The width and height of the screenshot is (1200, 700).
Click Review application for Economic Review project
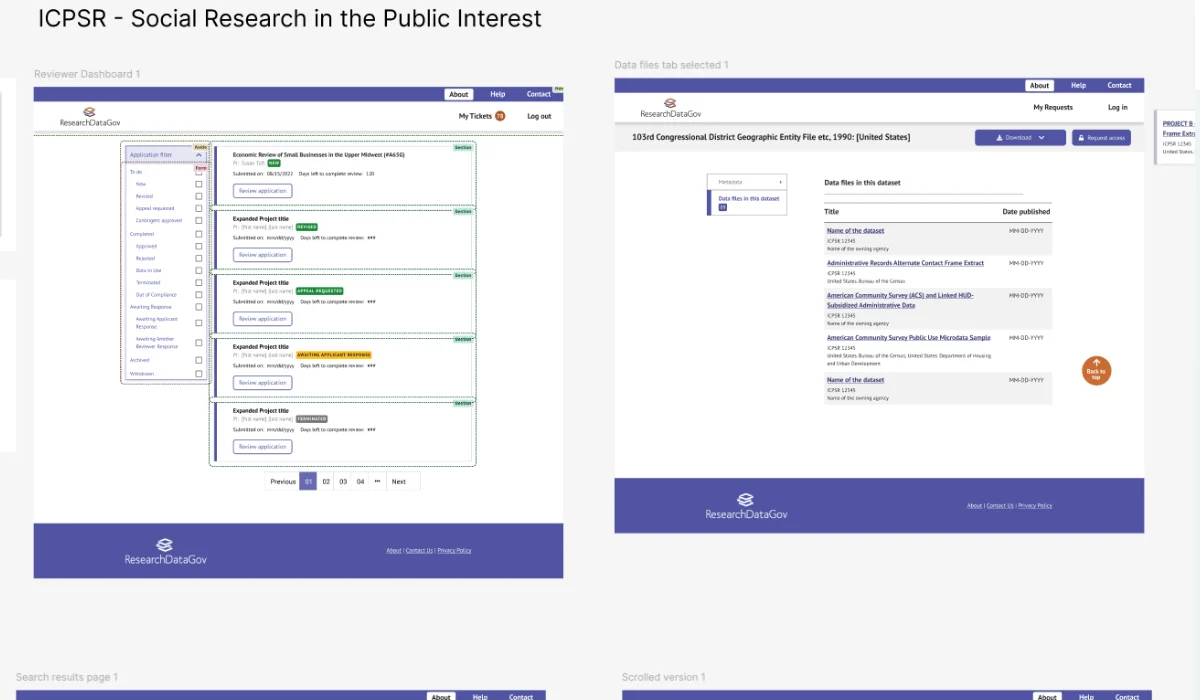pyautogui.click(x=262, y=191)
